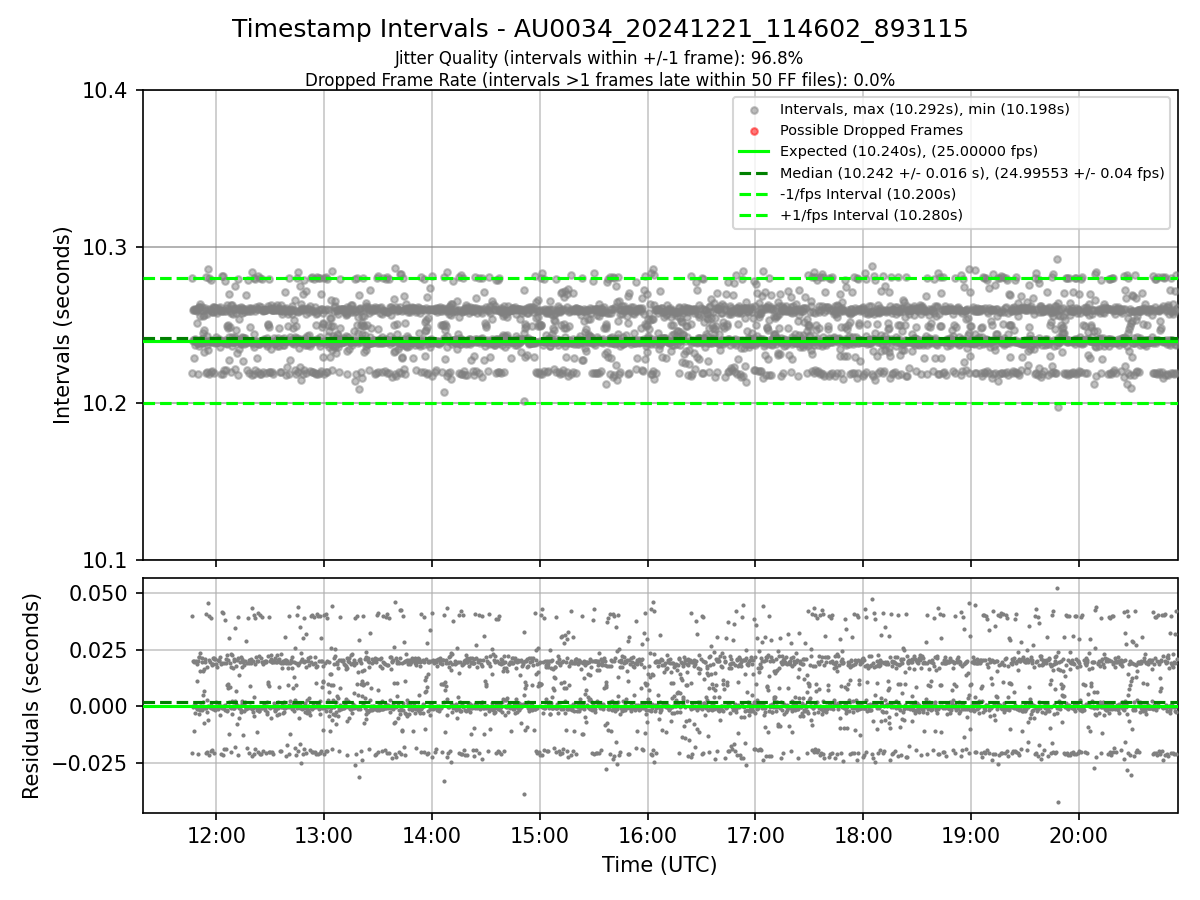
Task: Click the 15:00 time tick label
Action: 539,836
